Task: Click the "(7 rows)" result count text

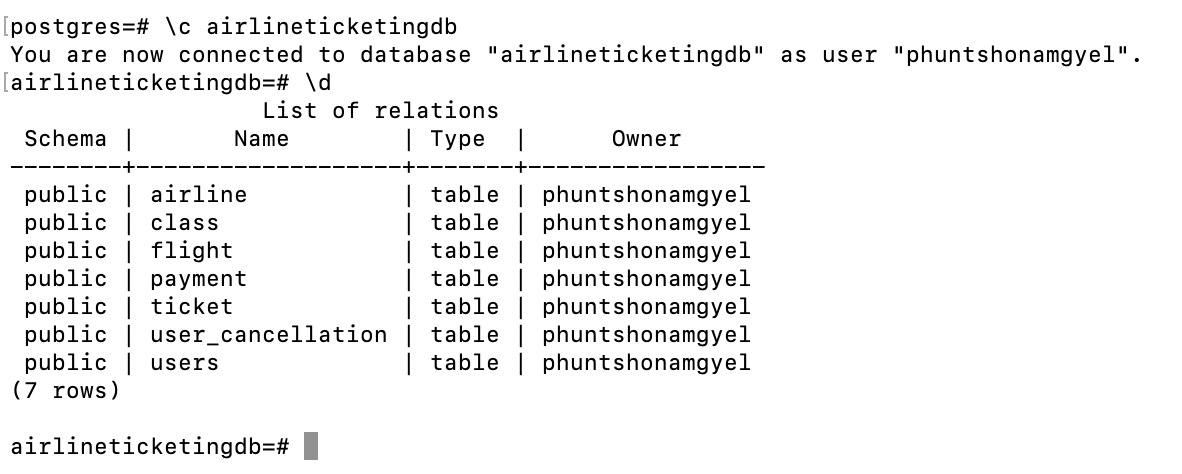Action: coord(65,391)
